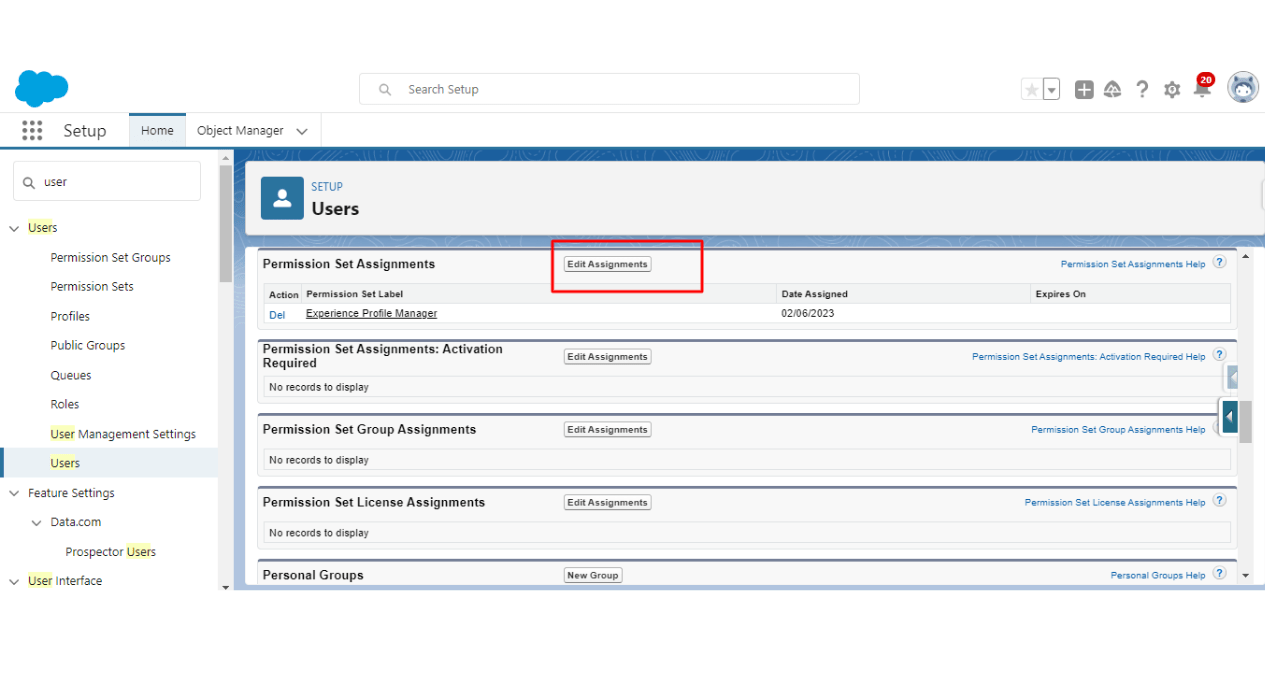Switch to the Home tab
The width and height of the screenshot is (1265, 673).
157,131
